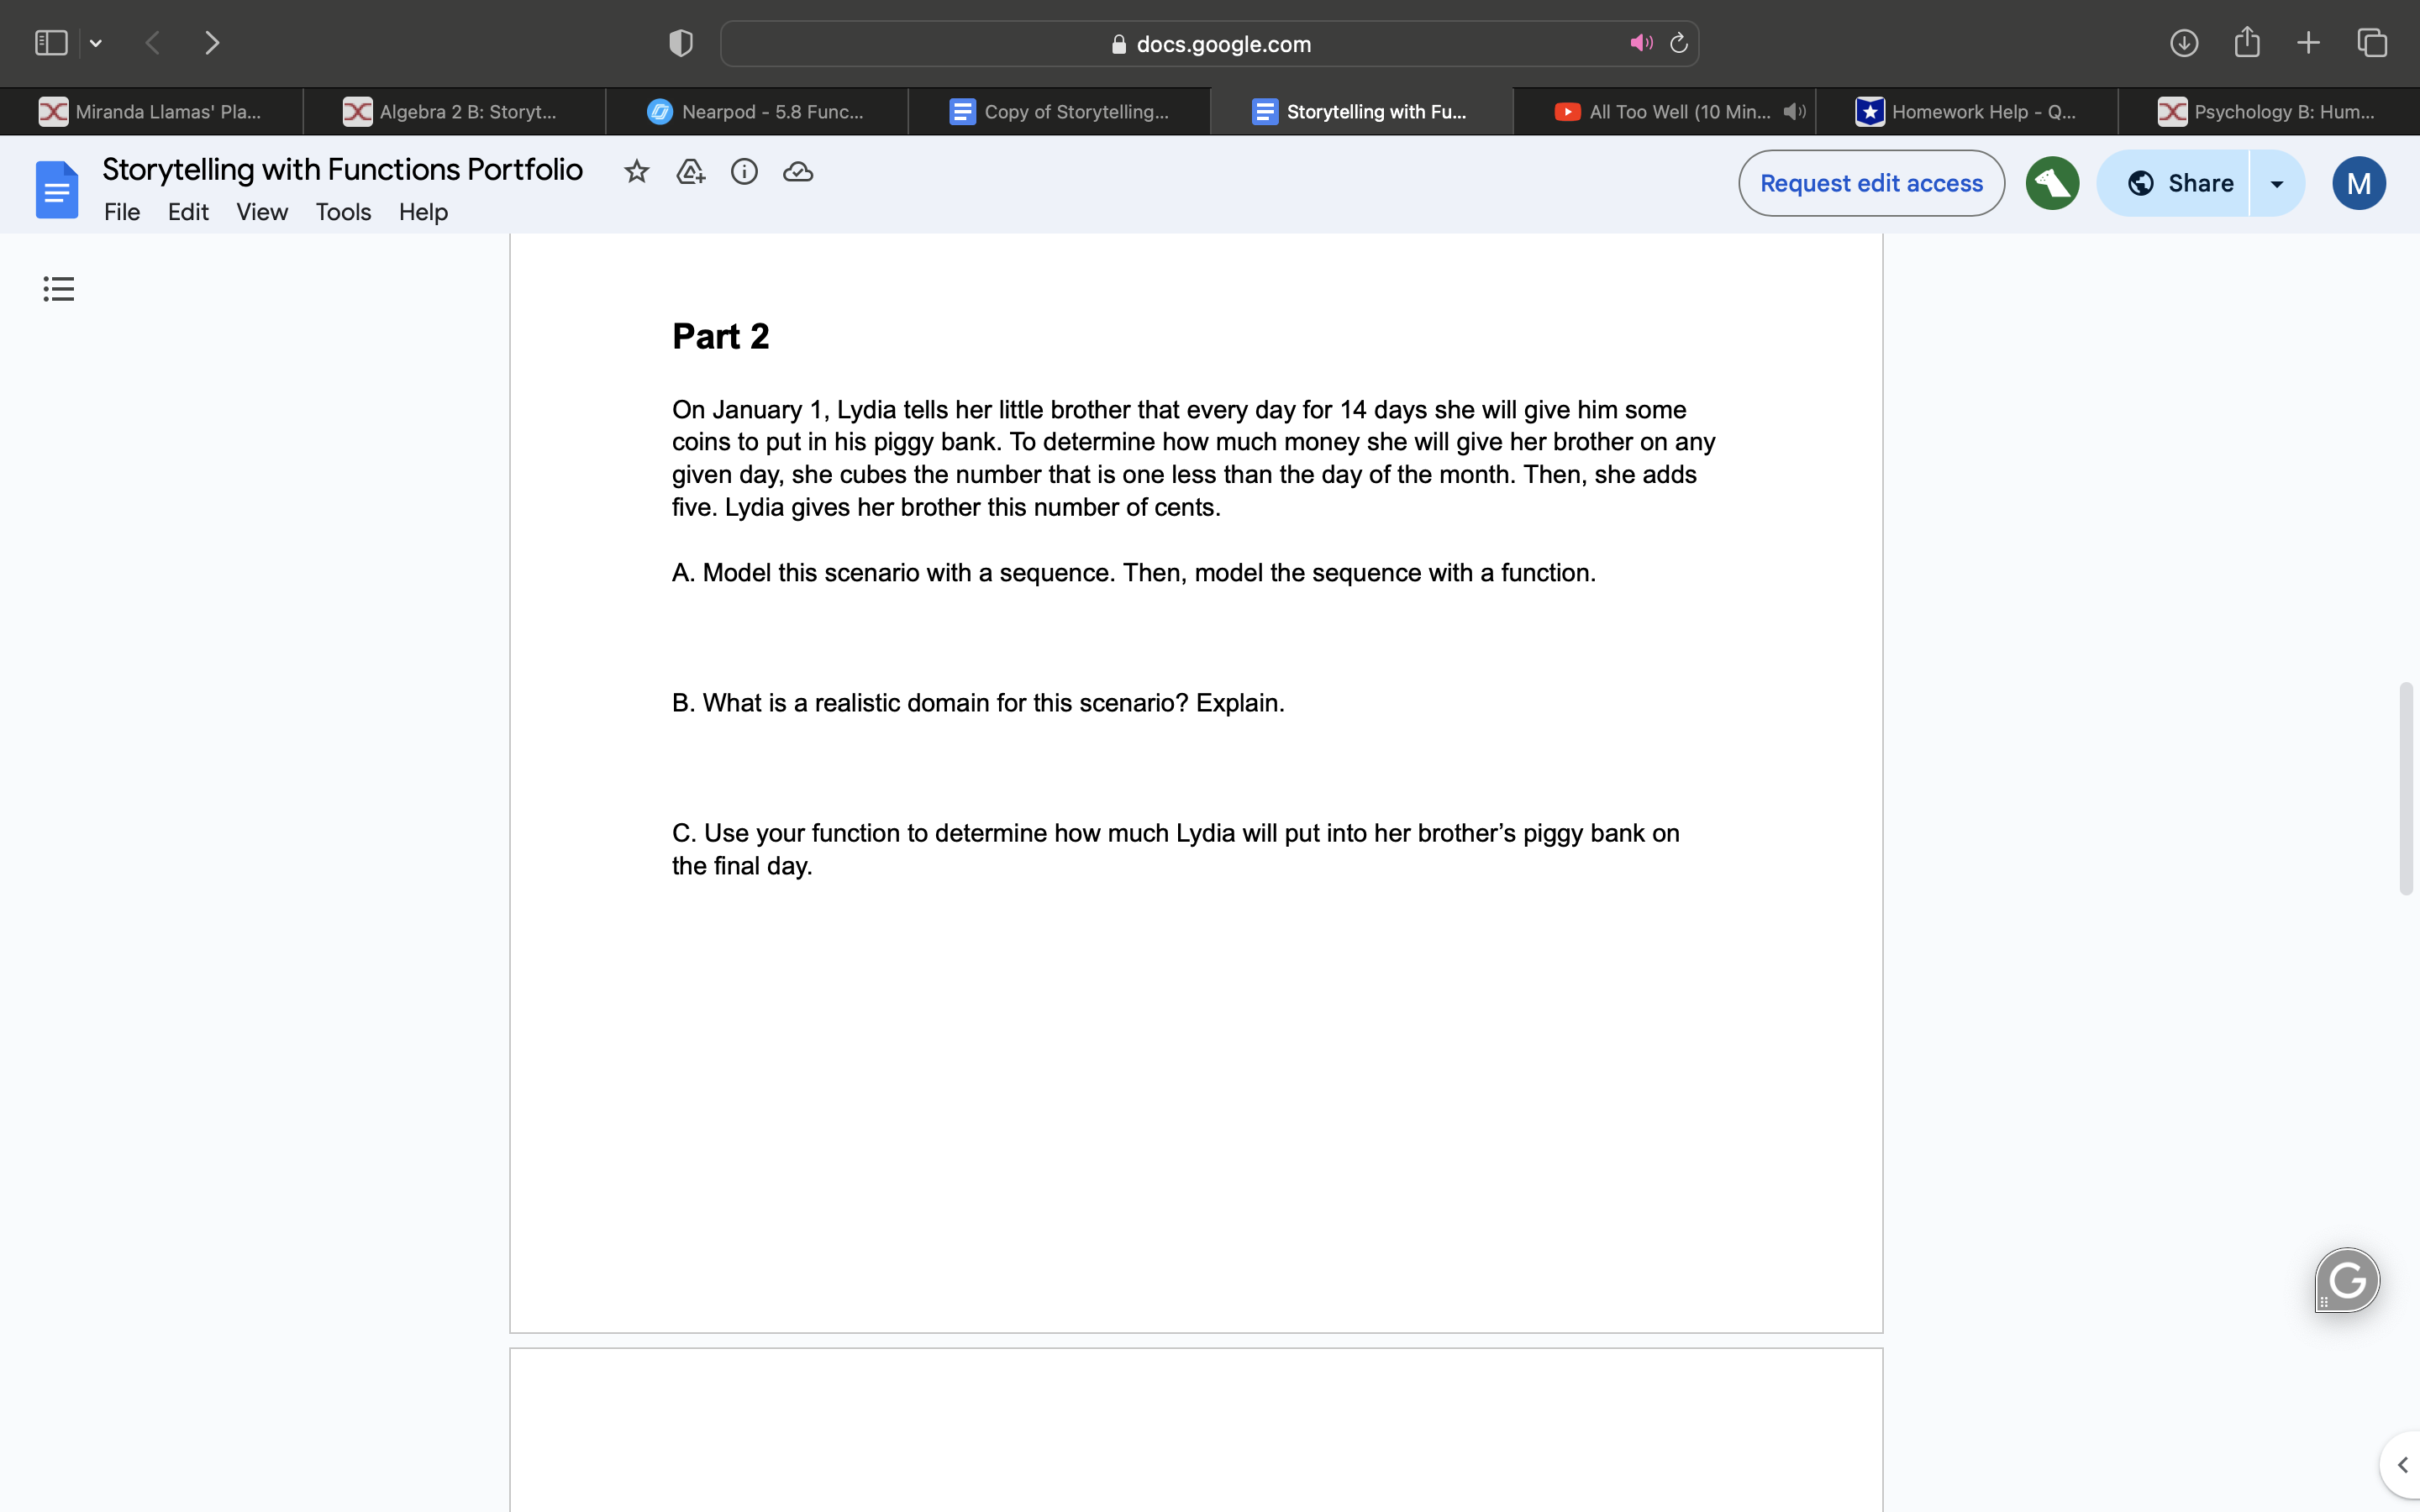Open the sidebar chevron dropdown
Viewport: 2420px width, 1512px height.
point(96,42)
